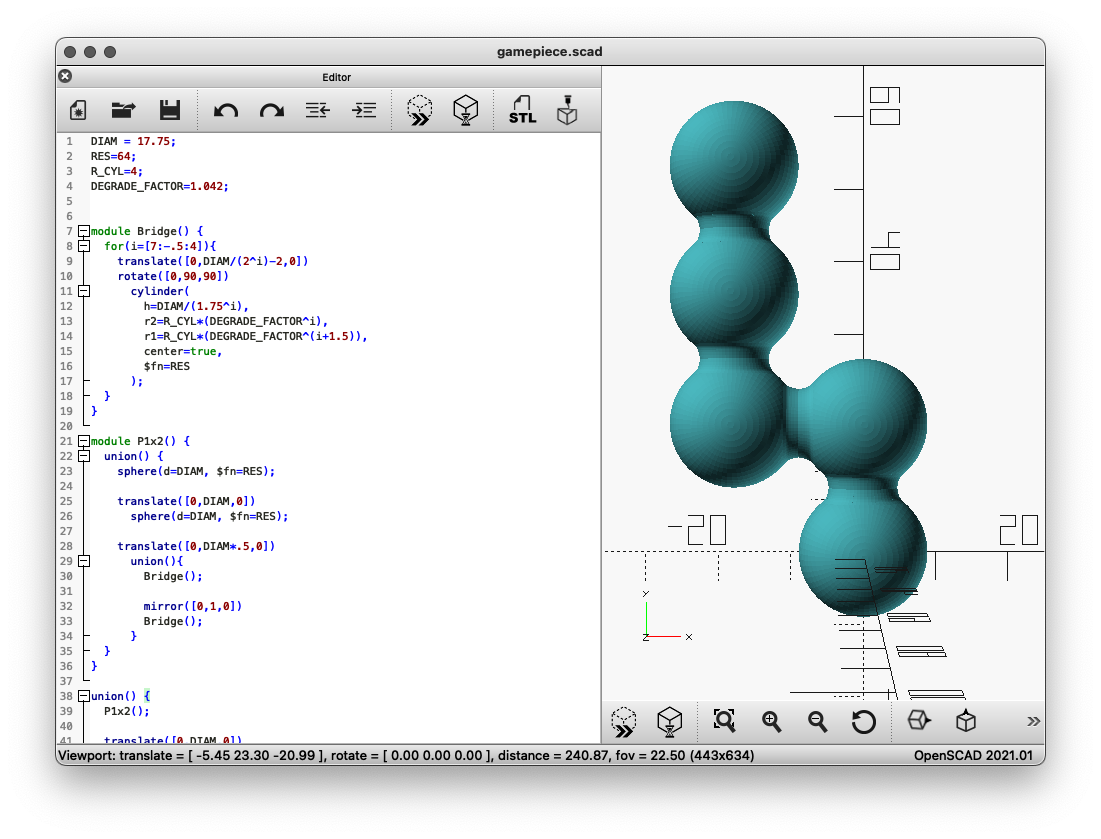This screenshot has height=839, width=1101.
Task: Send the design to 3D printing
Action: [x=568, y=111]
